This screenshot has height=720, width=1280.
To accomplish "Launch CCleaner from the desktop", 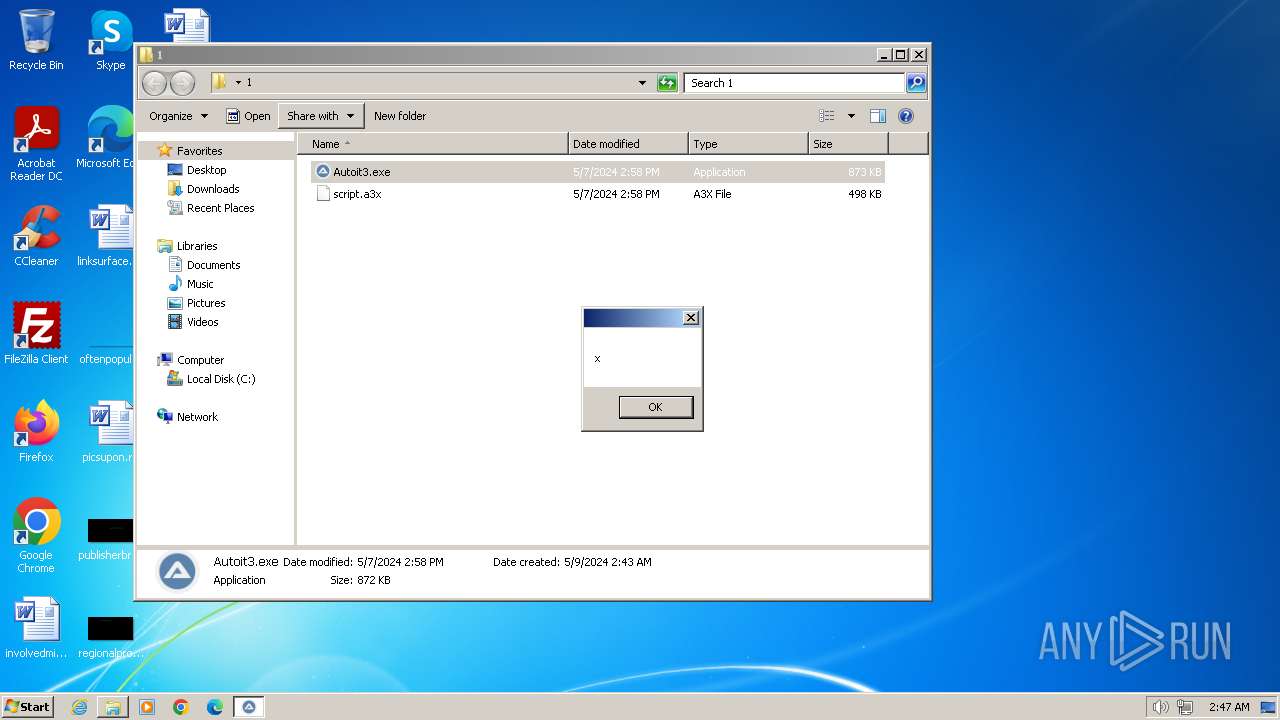I will coord(36,235).
